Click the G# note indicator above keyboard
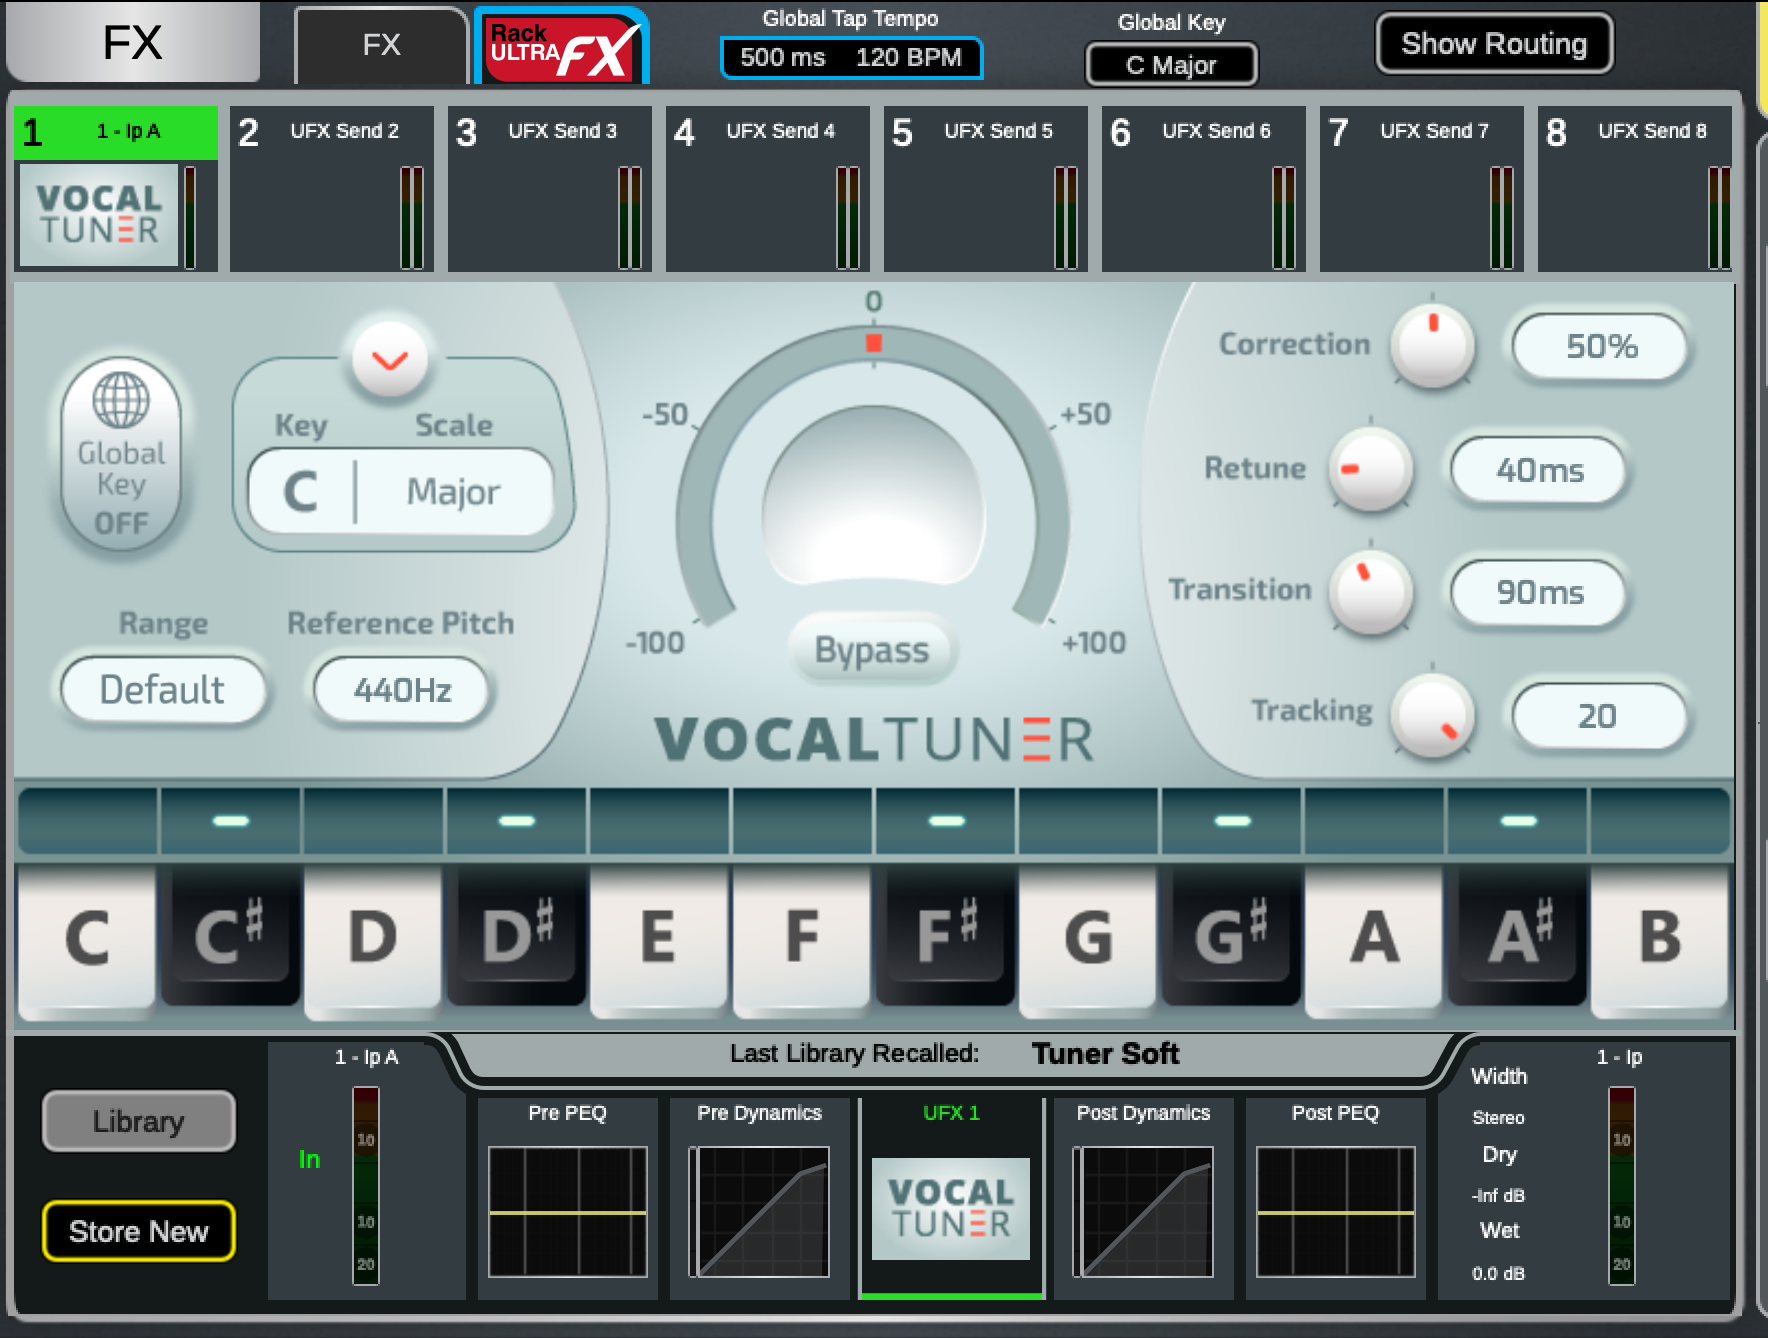The width and height of the screenshot is (1768, 1338). point(1232,821)
